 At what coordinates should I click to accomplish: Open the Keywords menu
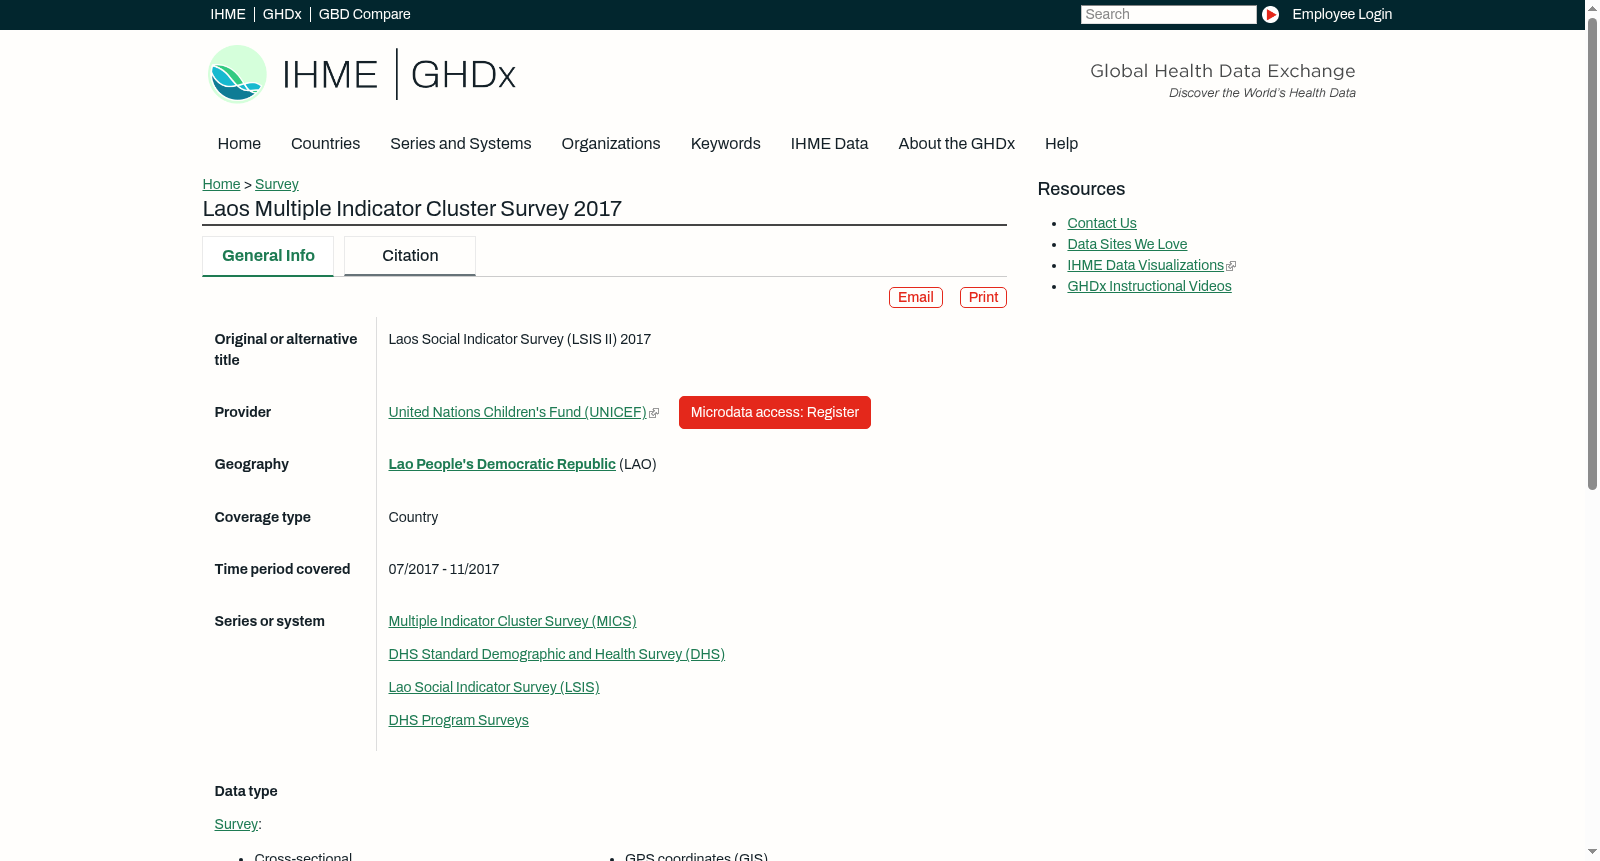click(726, 144)
